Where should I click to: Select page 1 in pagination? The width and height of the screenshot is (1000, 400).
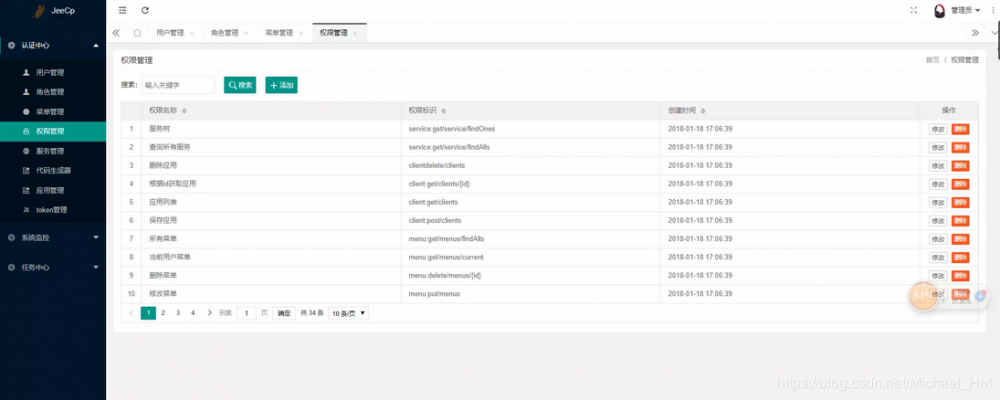(x=148, y=313)
